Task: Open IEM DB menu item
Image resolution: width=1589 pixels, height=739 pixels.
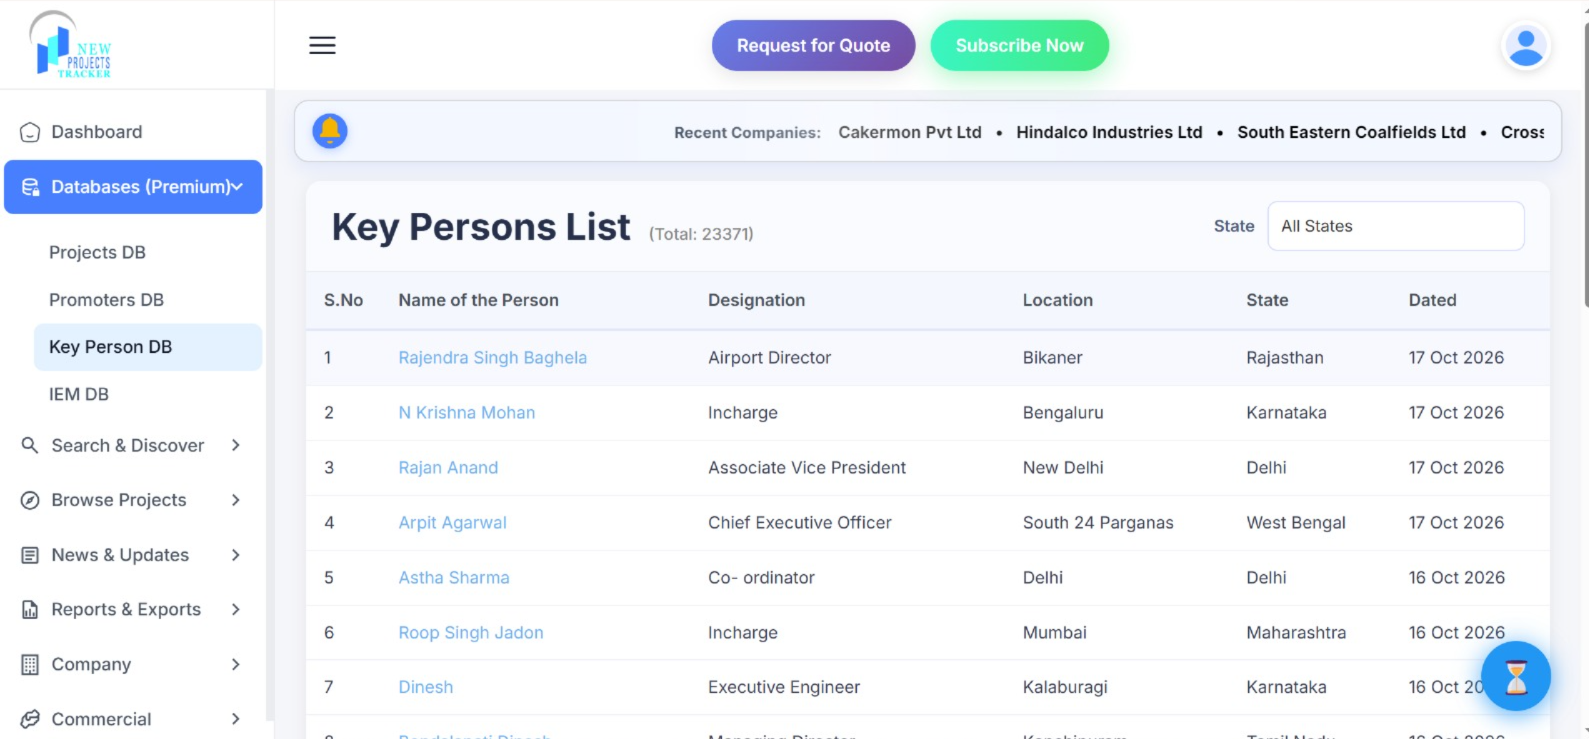Action: tap(79, 394)
